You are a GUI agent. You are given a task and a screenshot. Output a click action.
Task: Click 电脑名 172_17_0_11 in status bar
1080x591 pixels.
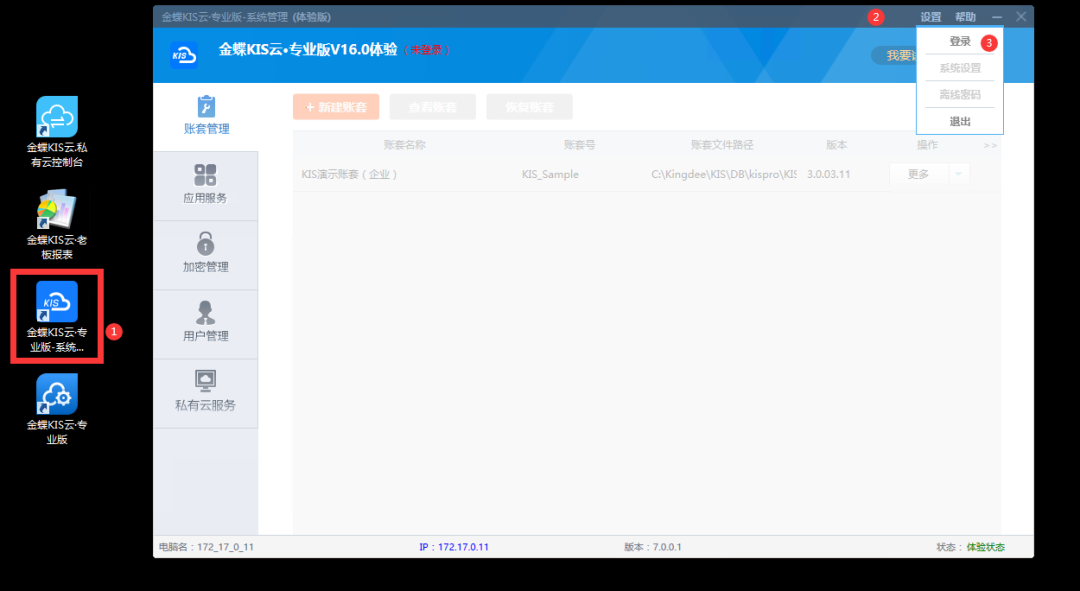tap(206, 547)
